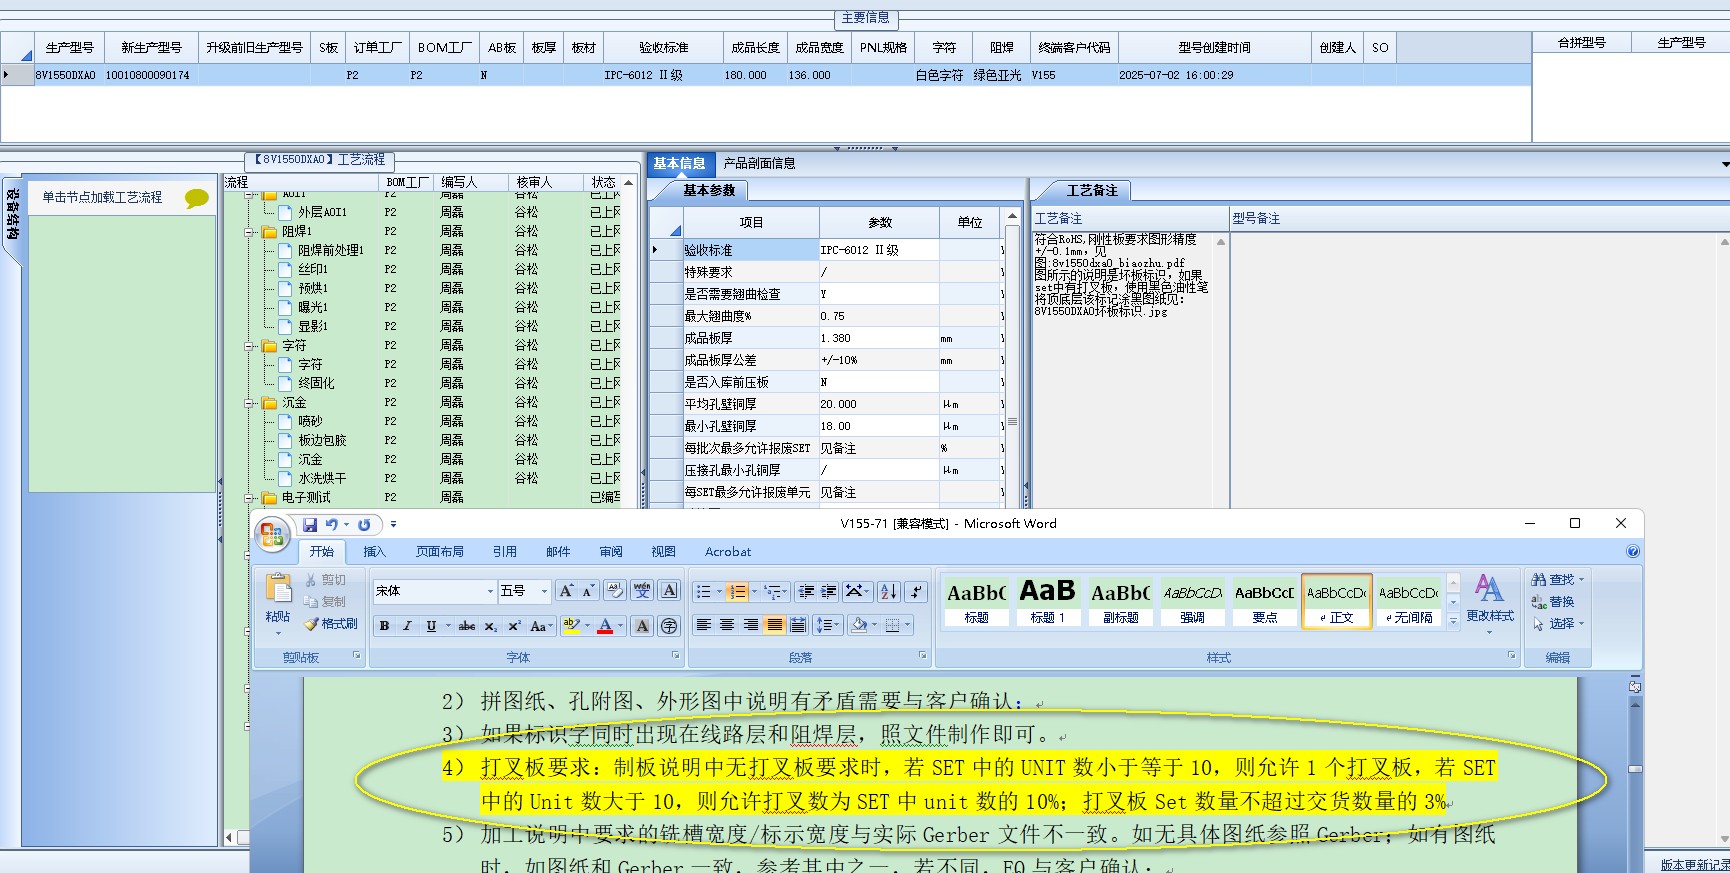Apply distributed alignment

point(798,625)
